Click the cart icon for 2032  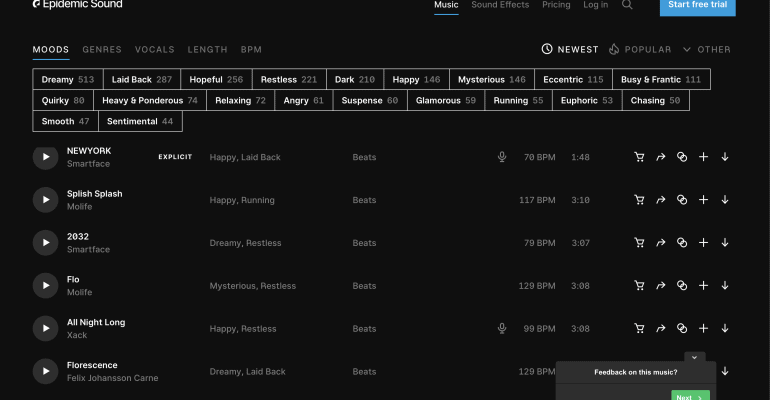click(x=639, y=242)
